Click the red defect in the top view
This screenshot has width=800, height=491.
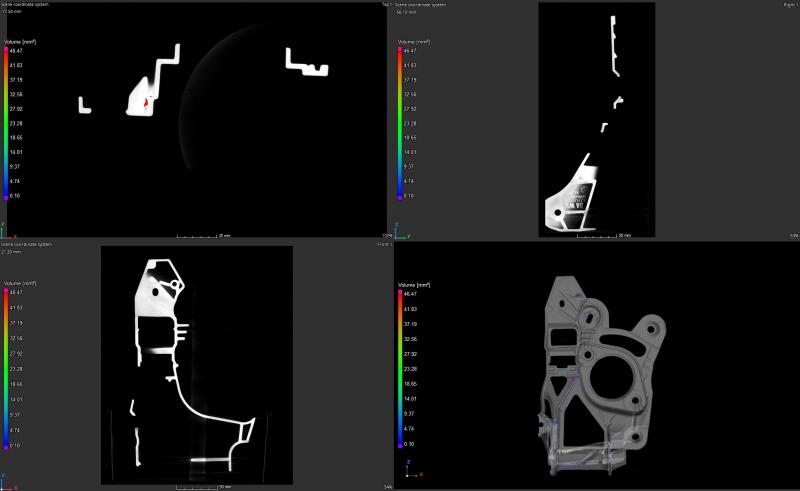[x=147, y=102]
